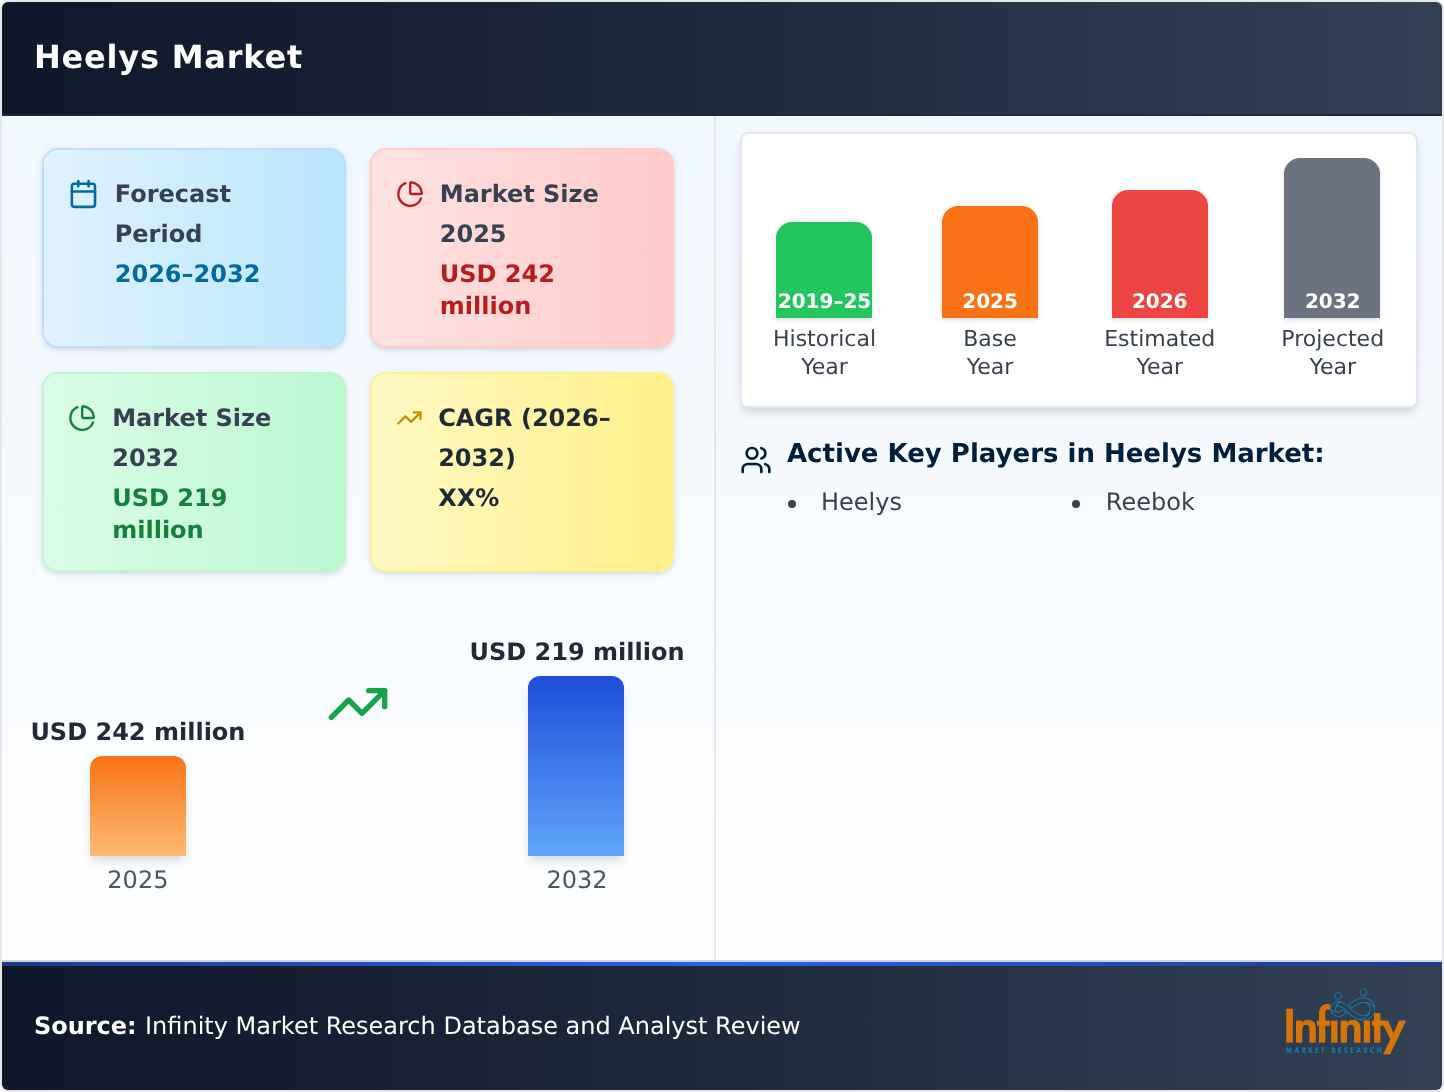The width and height of the screenshot is (1444, 1092).
Task: Click the calendar icon beside Forecast Period
Action: 84,194
